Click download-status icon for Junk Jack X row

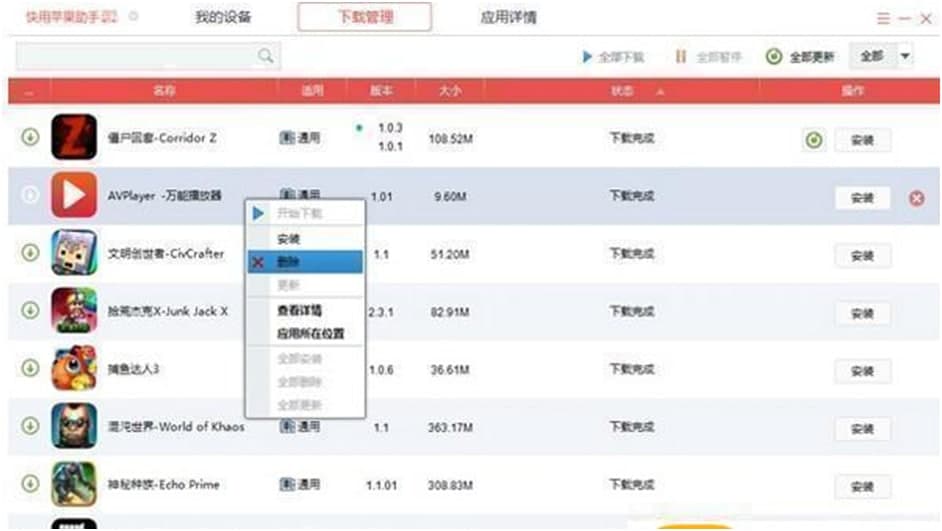[x=30, y=310]
